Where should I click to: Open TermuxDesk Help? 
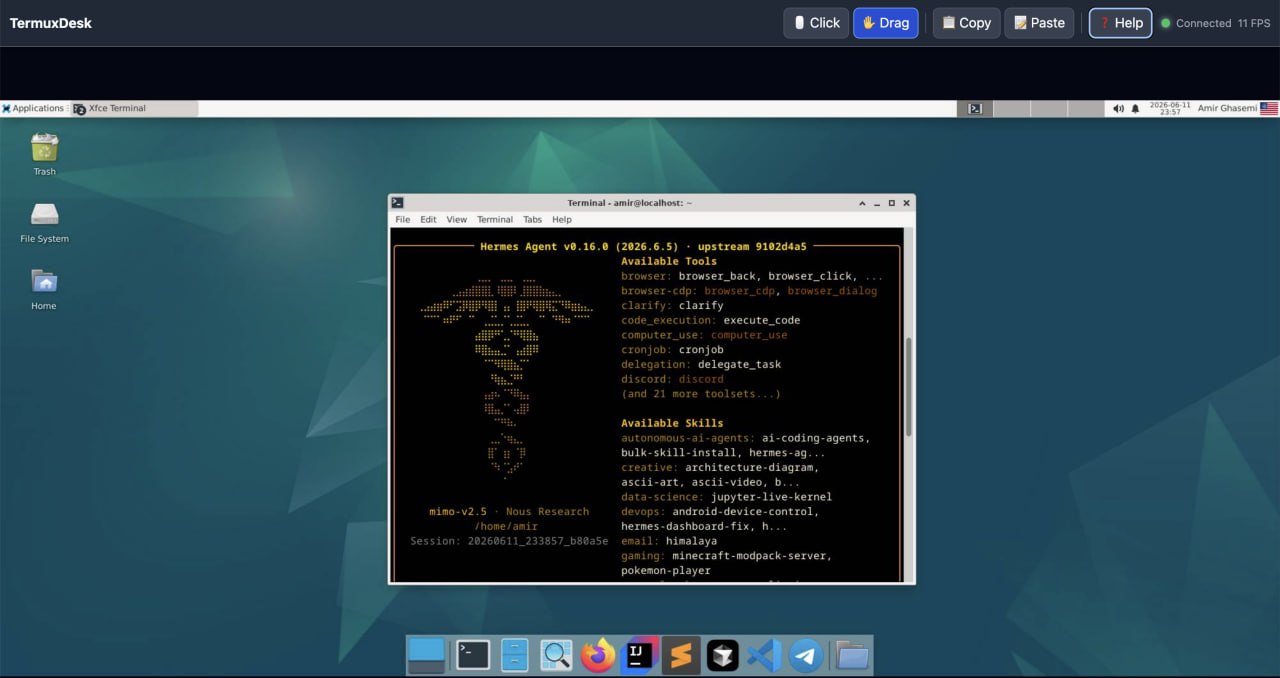1120,23
